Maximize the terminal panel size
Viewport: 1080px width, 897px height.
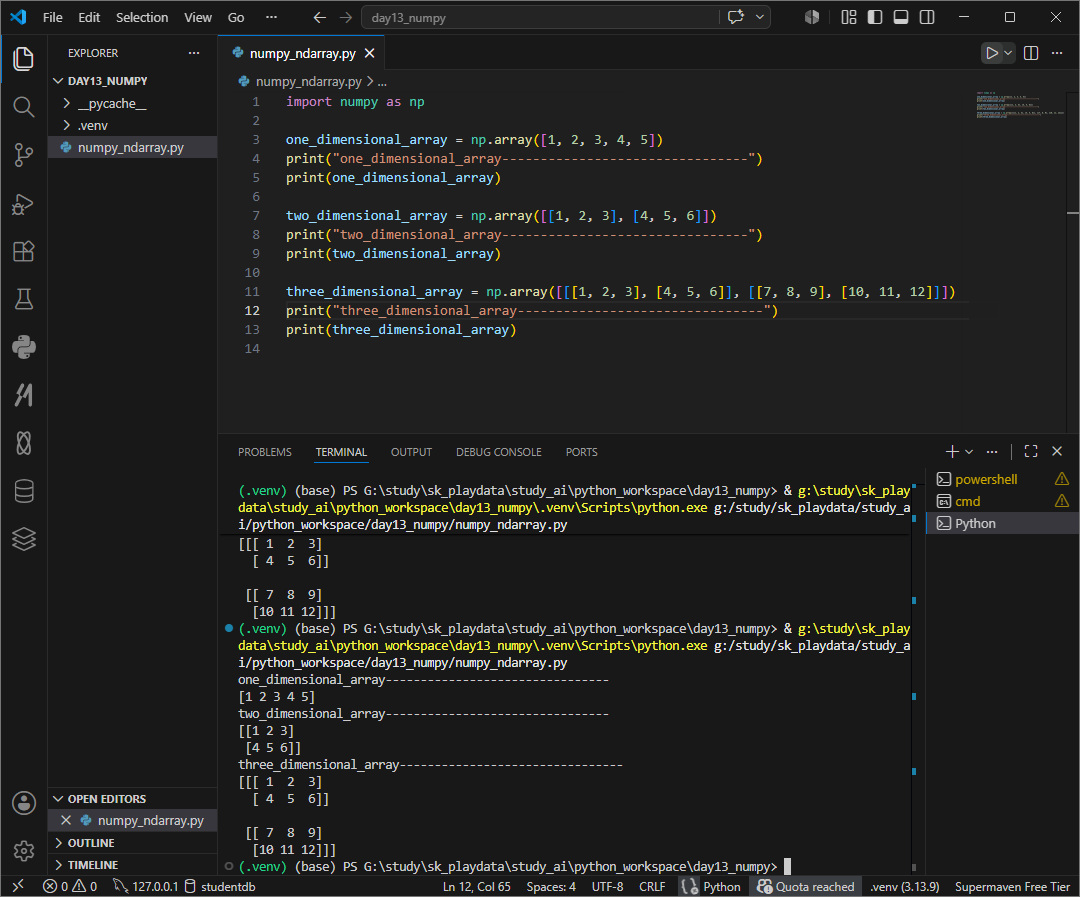pos(1031,451)
